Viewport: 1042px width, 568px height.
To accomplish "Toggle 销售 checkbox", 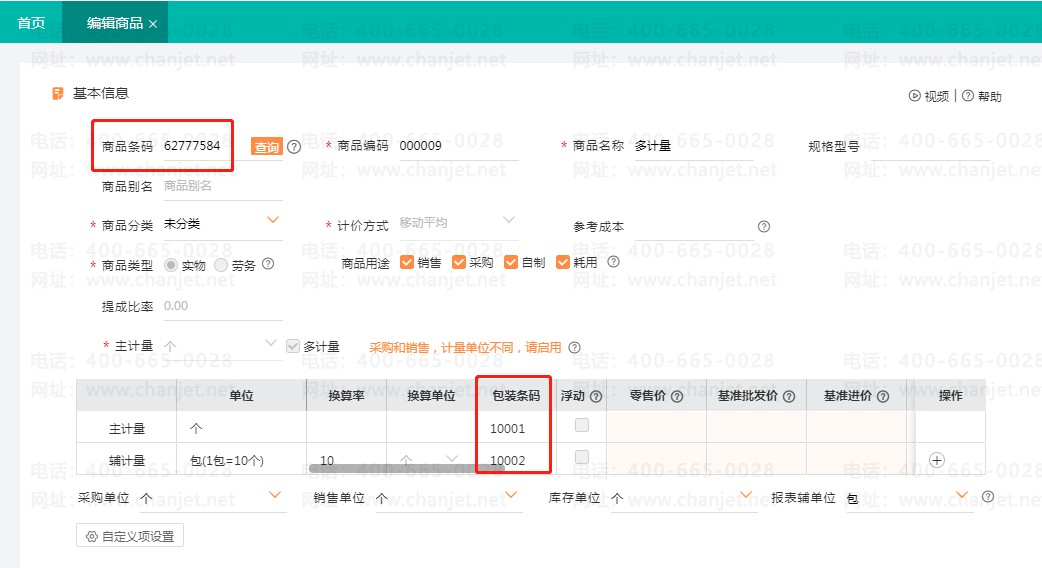I will (x=407, y=262).
